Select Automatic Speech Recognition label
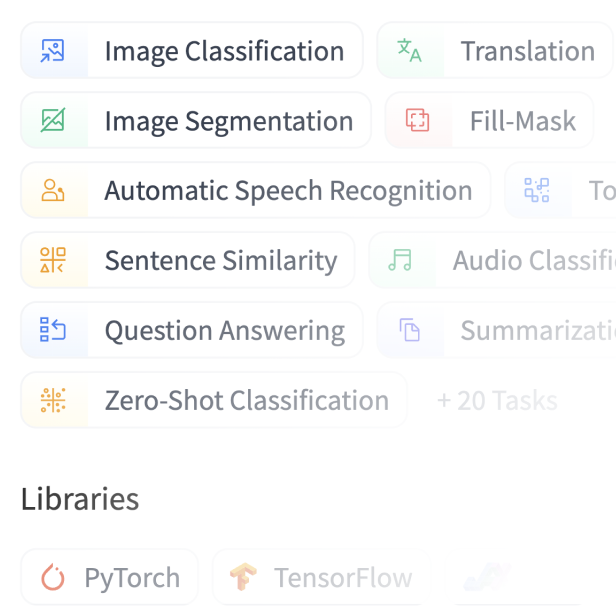The image size is (616, 614). [x=288, y=191]
